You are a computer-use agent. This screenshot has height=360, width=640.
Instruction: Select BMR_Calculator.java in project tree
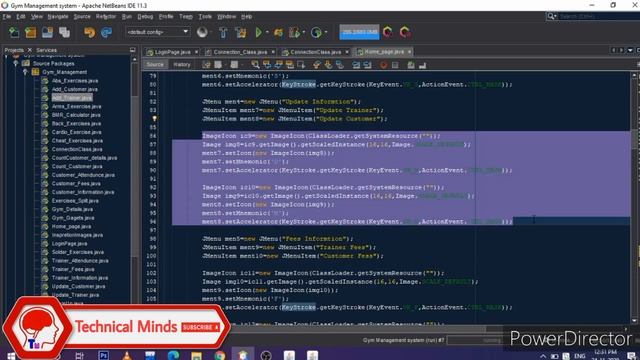tap(76, 115)
